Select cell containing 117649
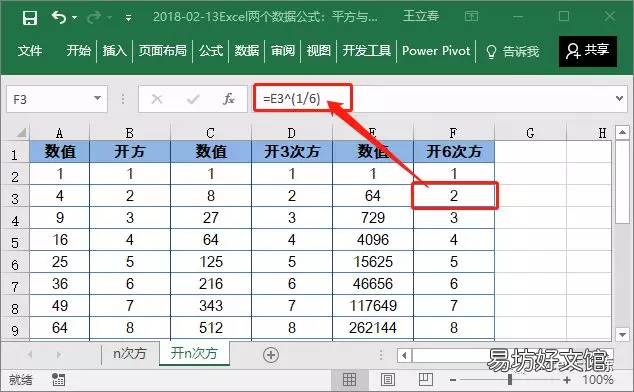The image size is (634, 392). 373,305
